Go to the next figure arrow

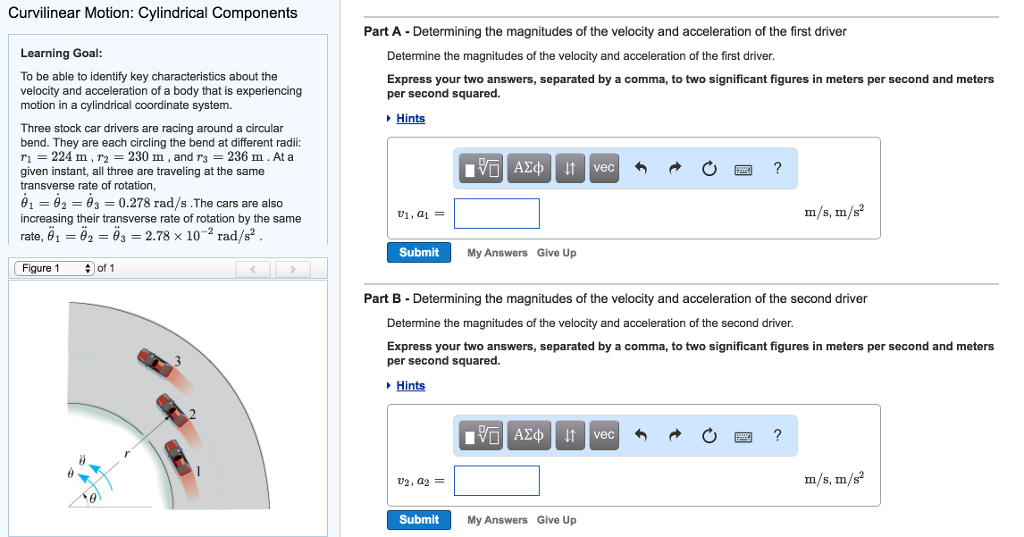tap(293, 268)
